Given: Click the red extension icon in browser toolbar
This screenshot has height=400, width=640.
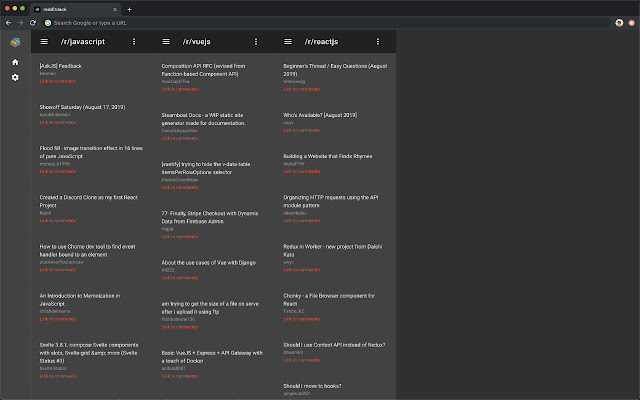Looking at the screenshot, I should (x=632, y=23).
